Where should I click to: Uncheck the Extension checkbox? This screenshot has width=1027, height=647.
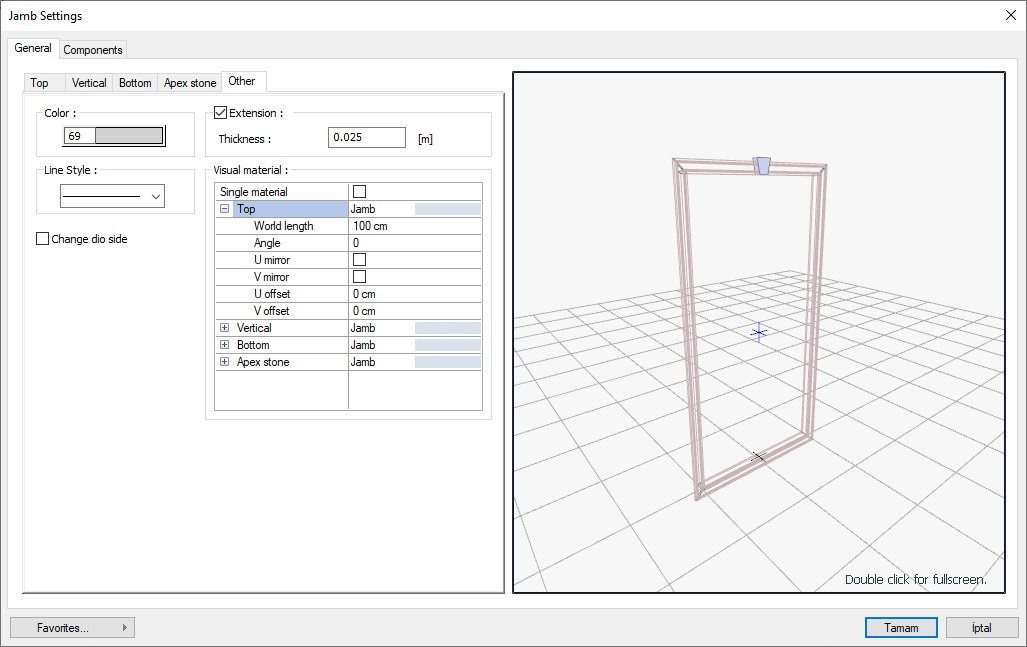click(x=222, y=113)
